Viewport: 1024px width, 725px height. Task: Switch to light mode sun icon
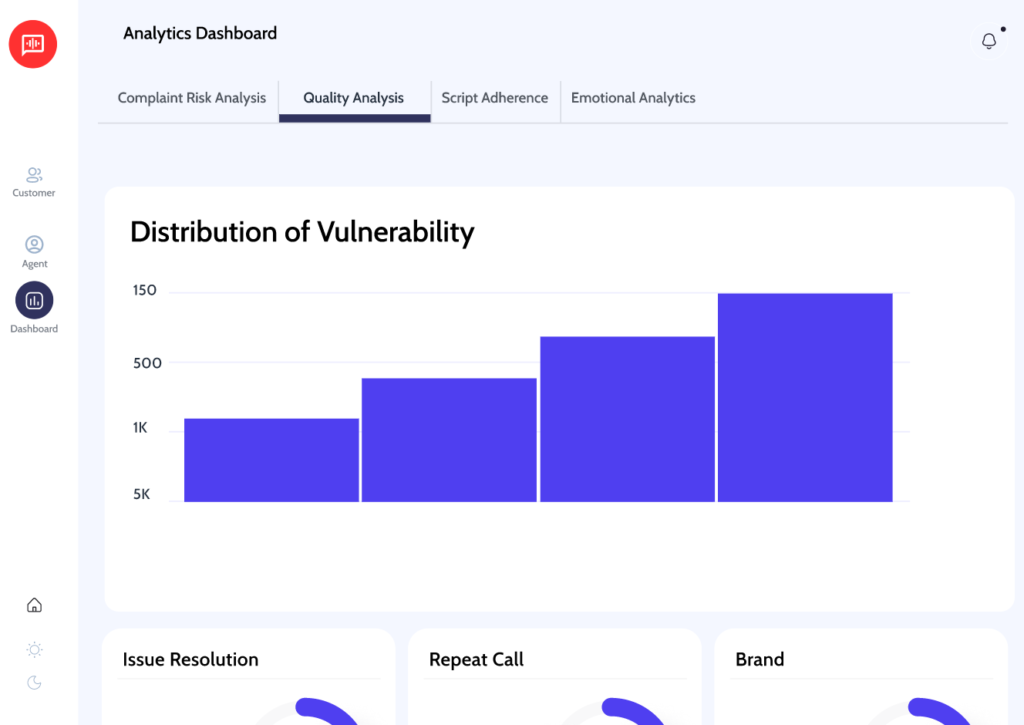click(34, 650)
